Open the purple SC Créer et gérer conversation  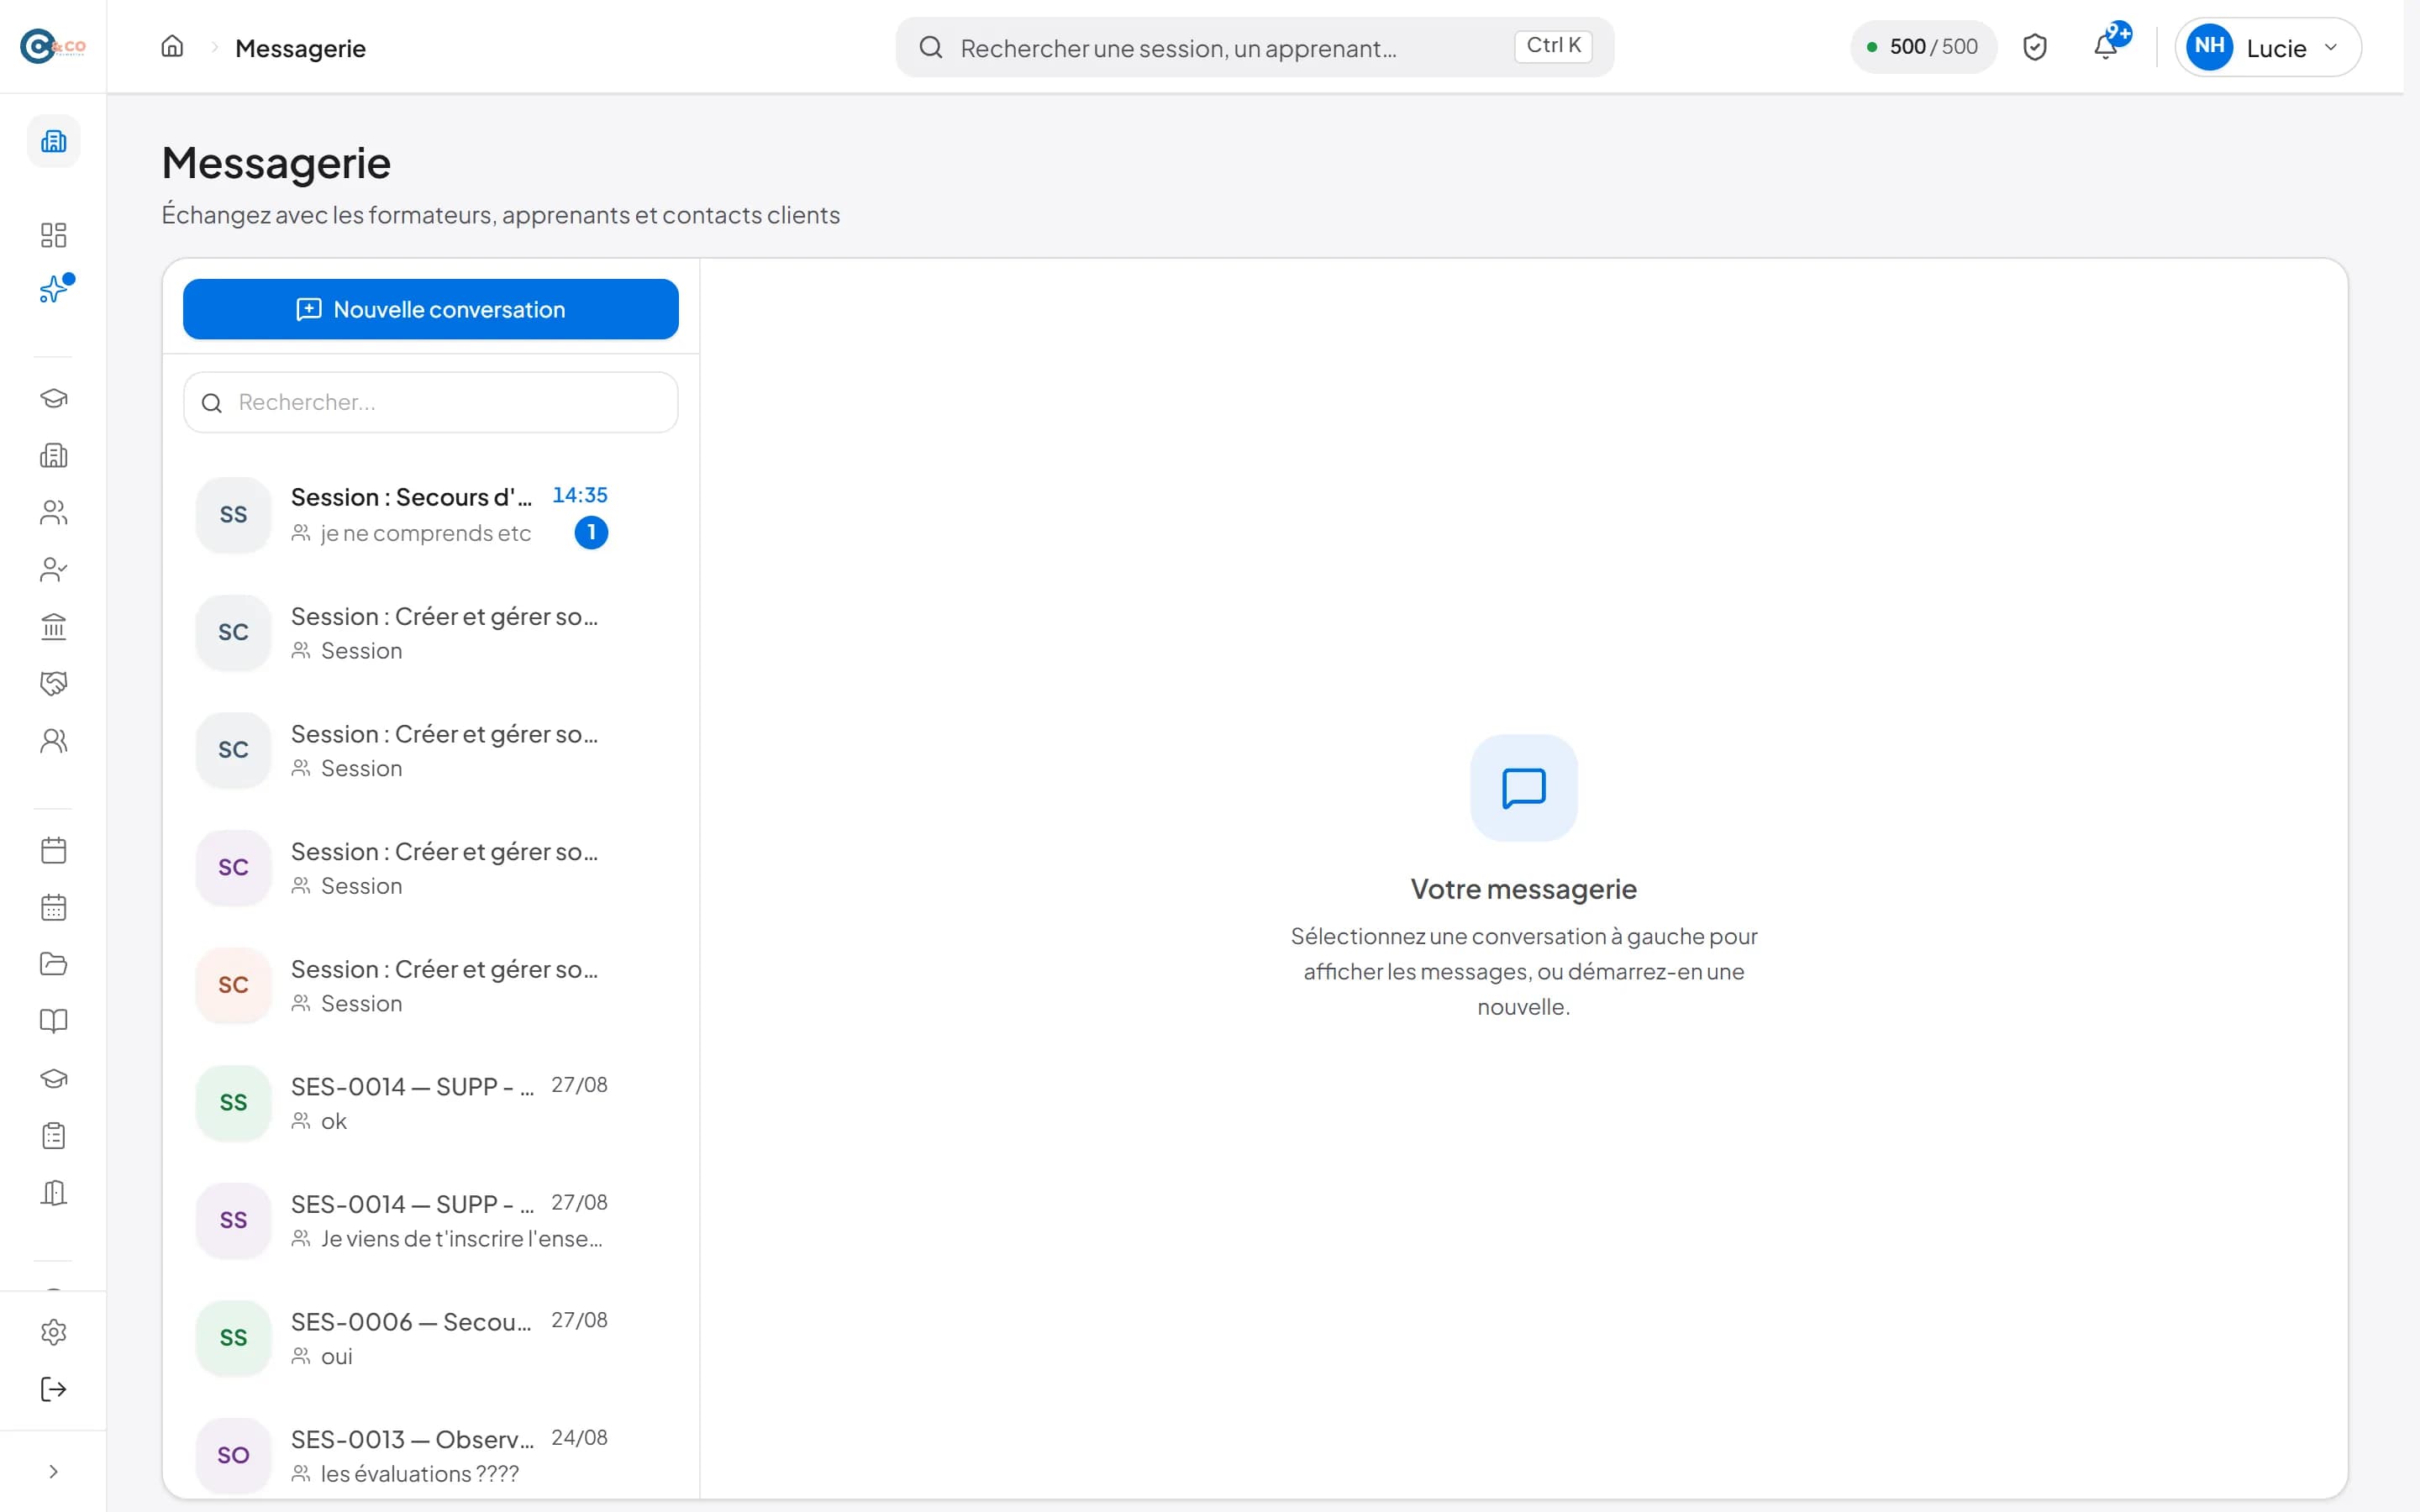431,868
